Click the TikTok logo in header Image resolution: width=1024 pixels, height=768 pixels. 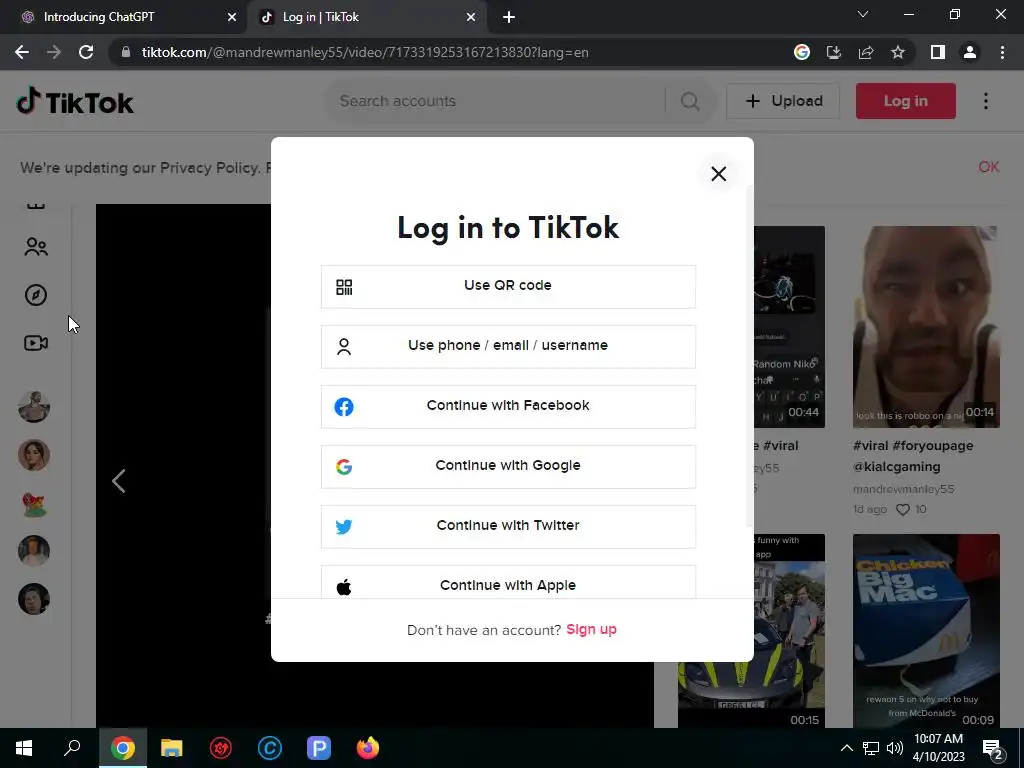coord(75,101)
